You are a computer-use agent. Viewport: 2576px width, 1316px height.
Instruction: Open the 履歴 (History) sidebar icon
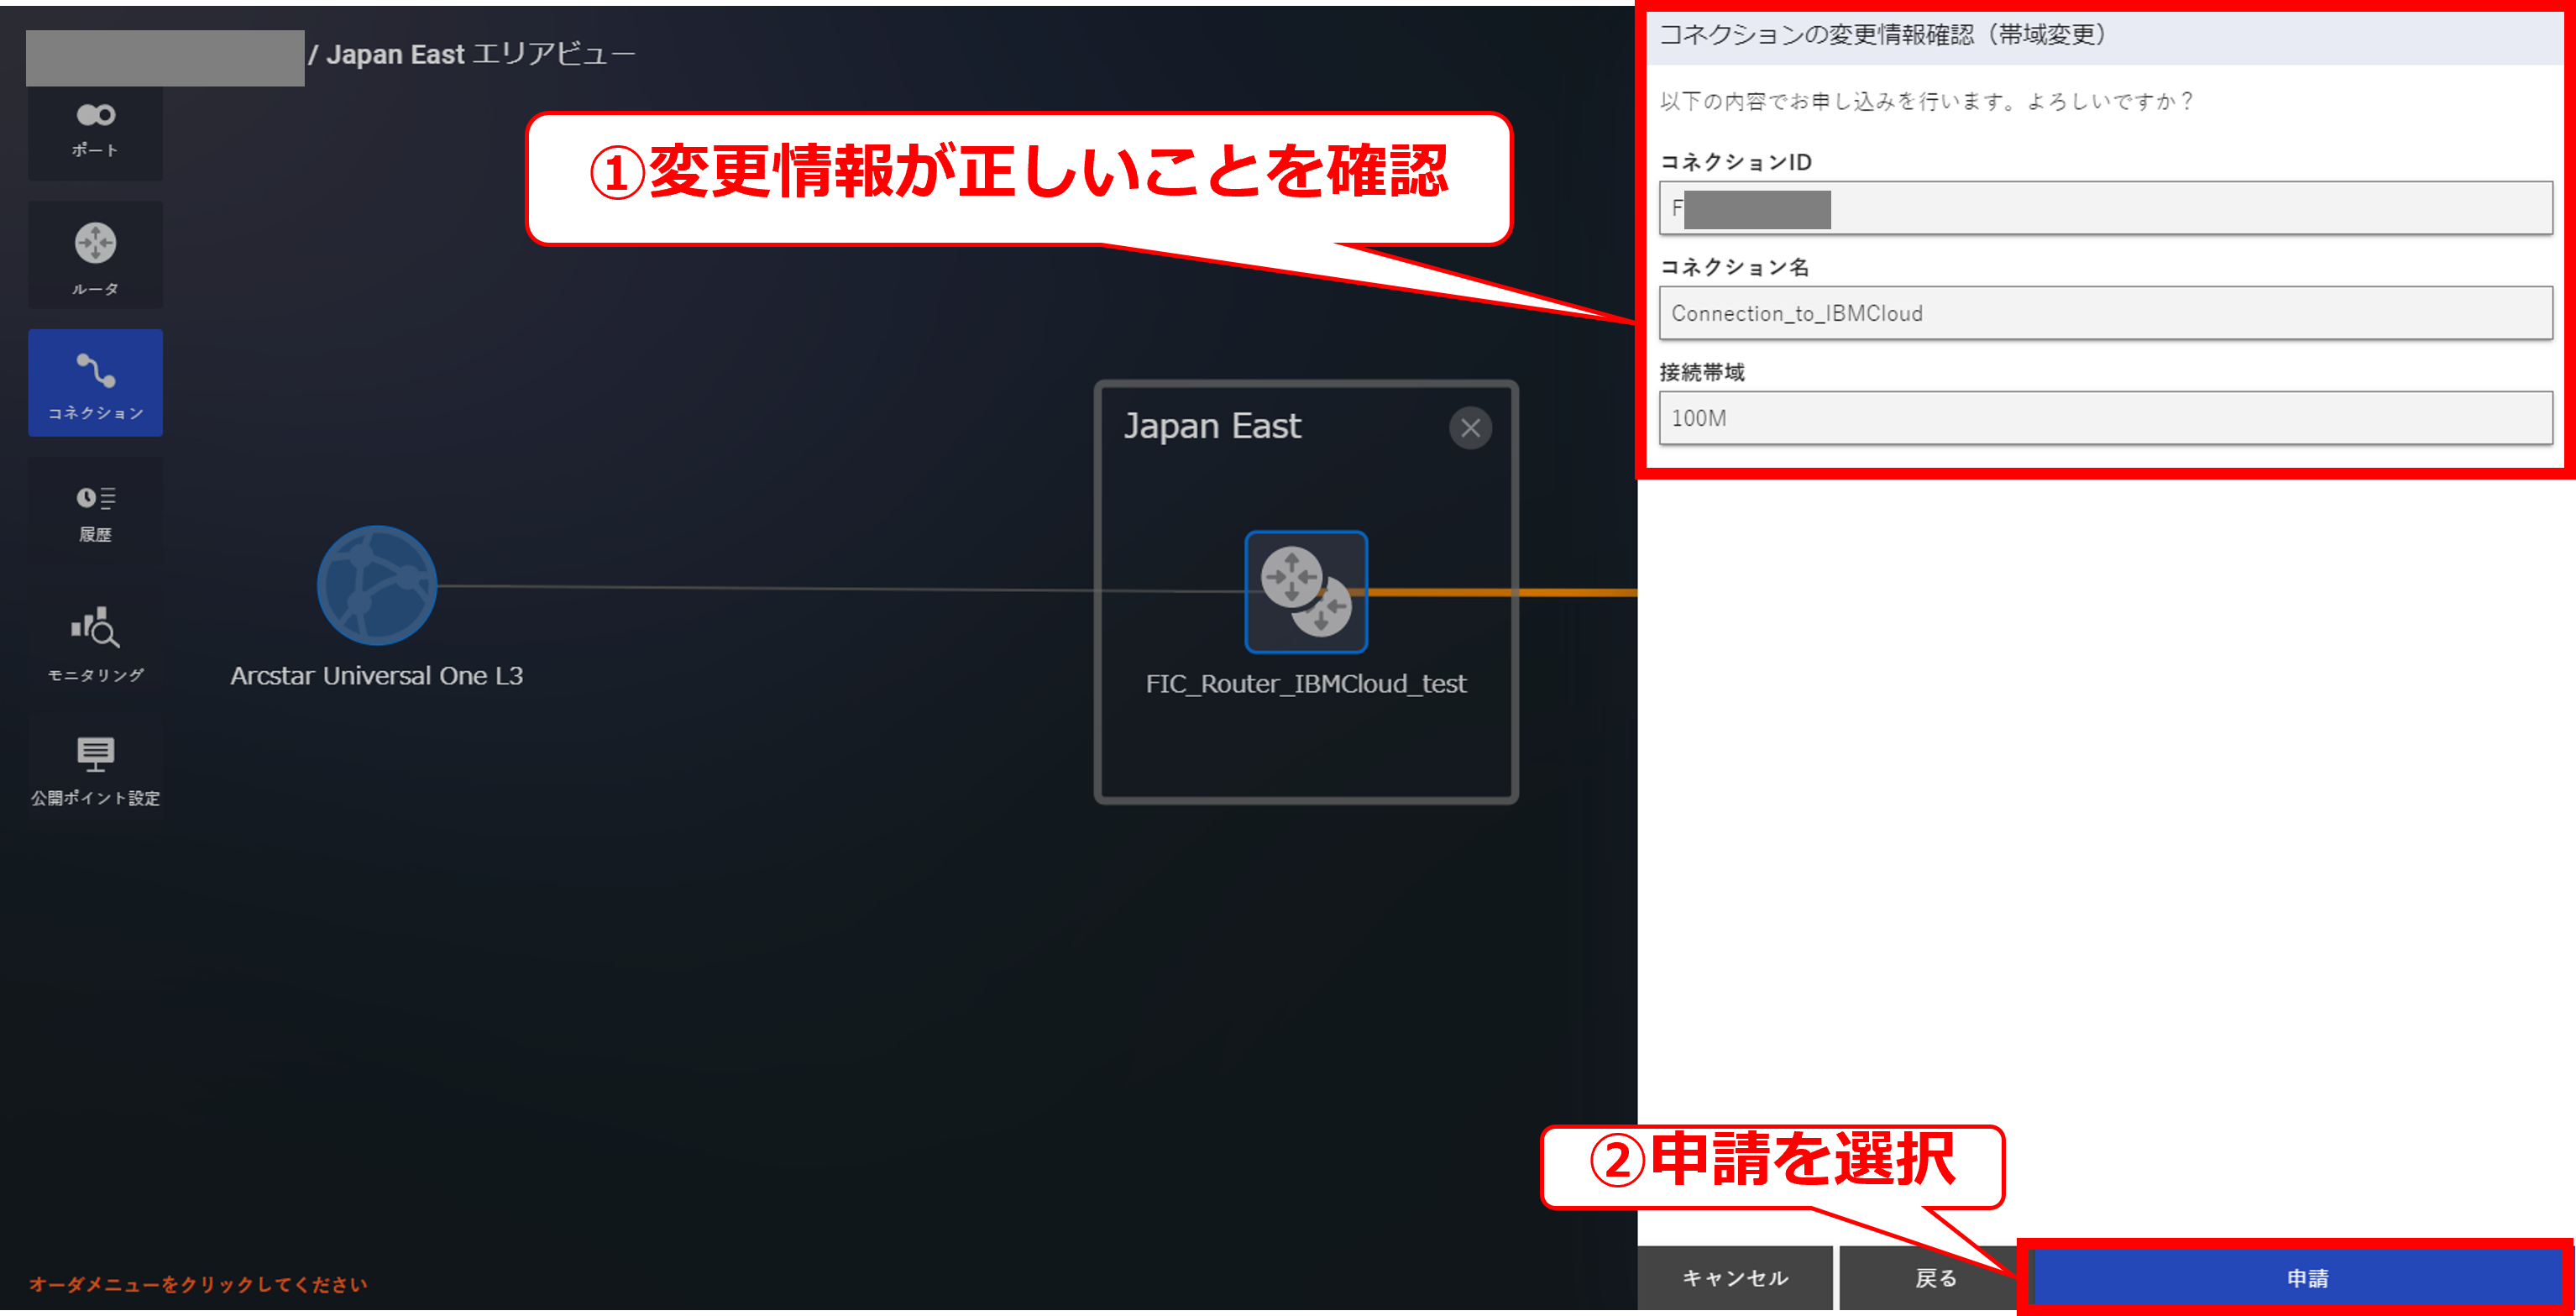tap(95, 512)
